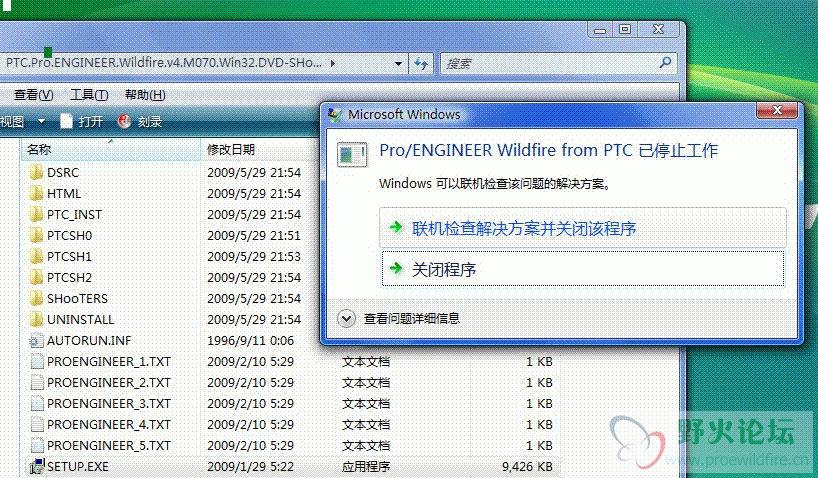Click the PROENGINEER_2.TXT file icon
818x478 pixels.
coord(37,382)
